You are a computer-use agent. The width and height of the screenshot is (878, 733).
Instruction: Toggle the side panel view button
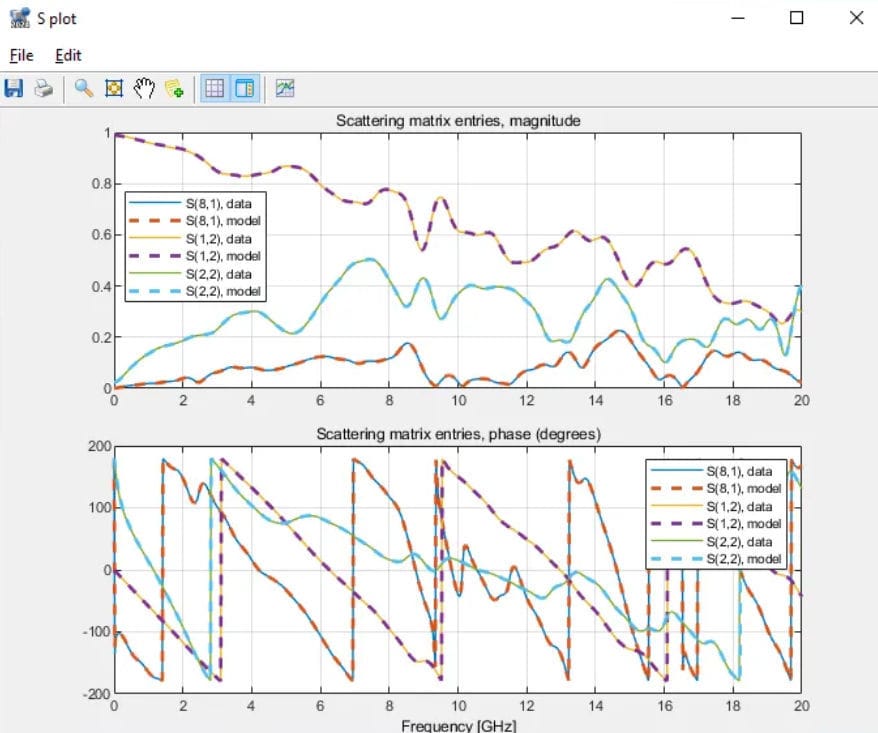(x=243, y=88)
